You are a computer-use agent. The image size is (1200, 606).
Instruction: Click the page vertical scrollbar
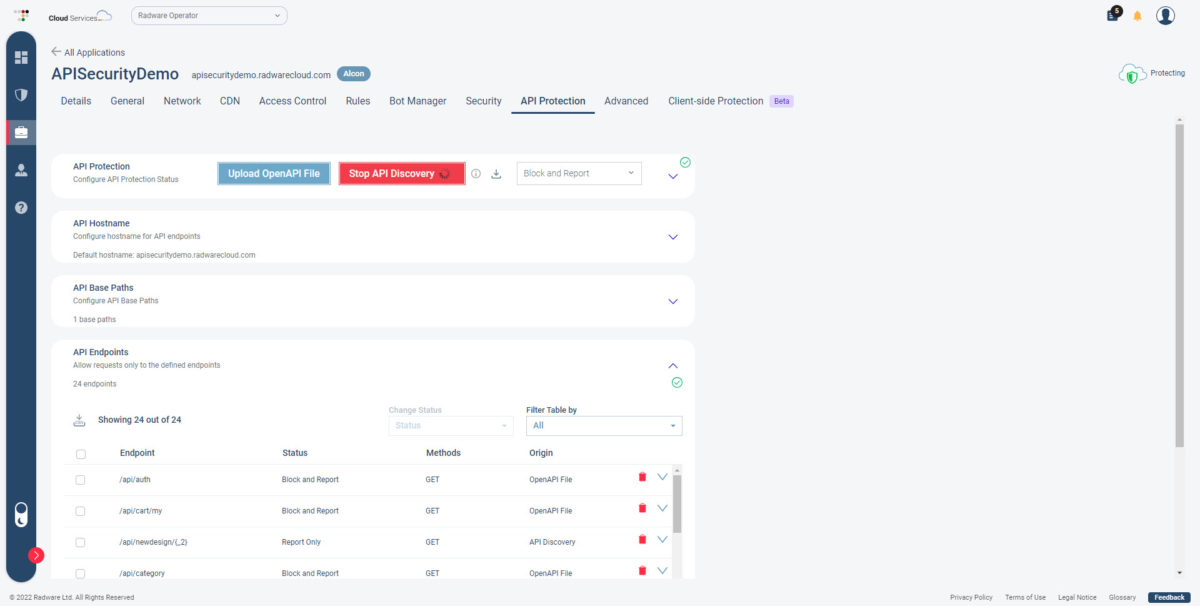pos(1180,285)
